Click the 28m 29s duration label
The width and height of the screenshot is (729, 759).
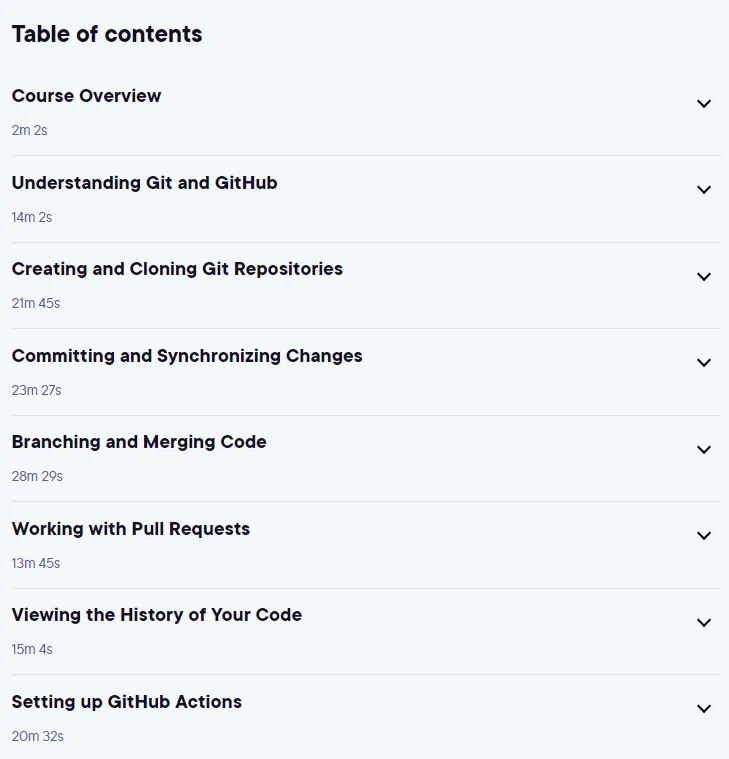pos(37,476)
